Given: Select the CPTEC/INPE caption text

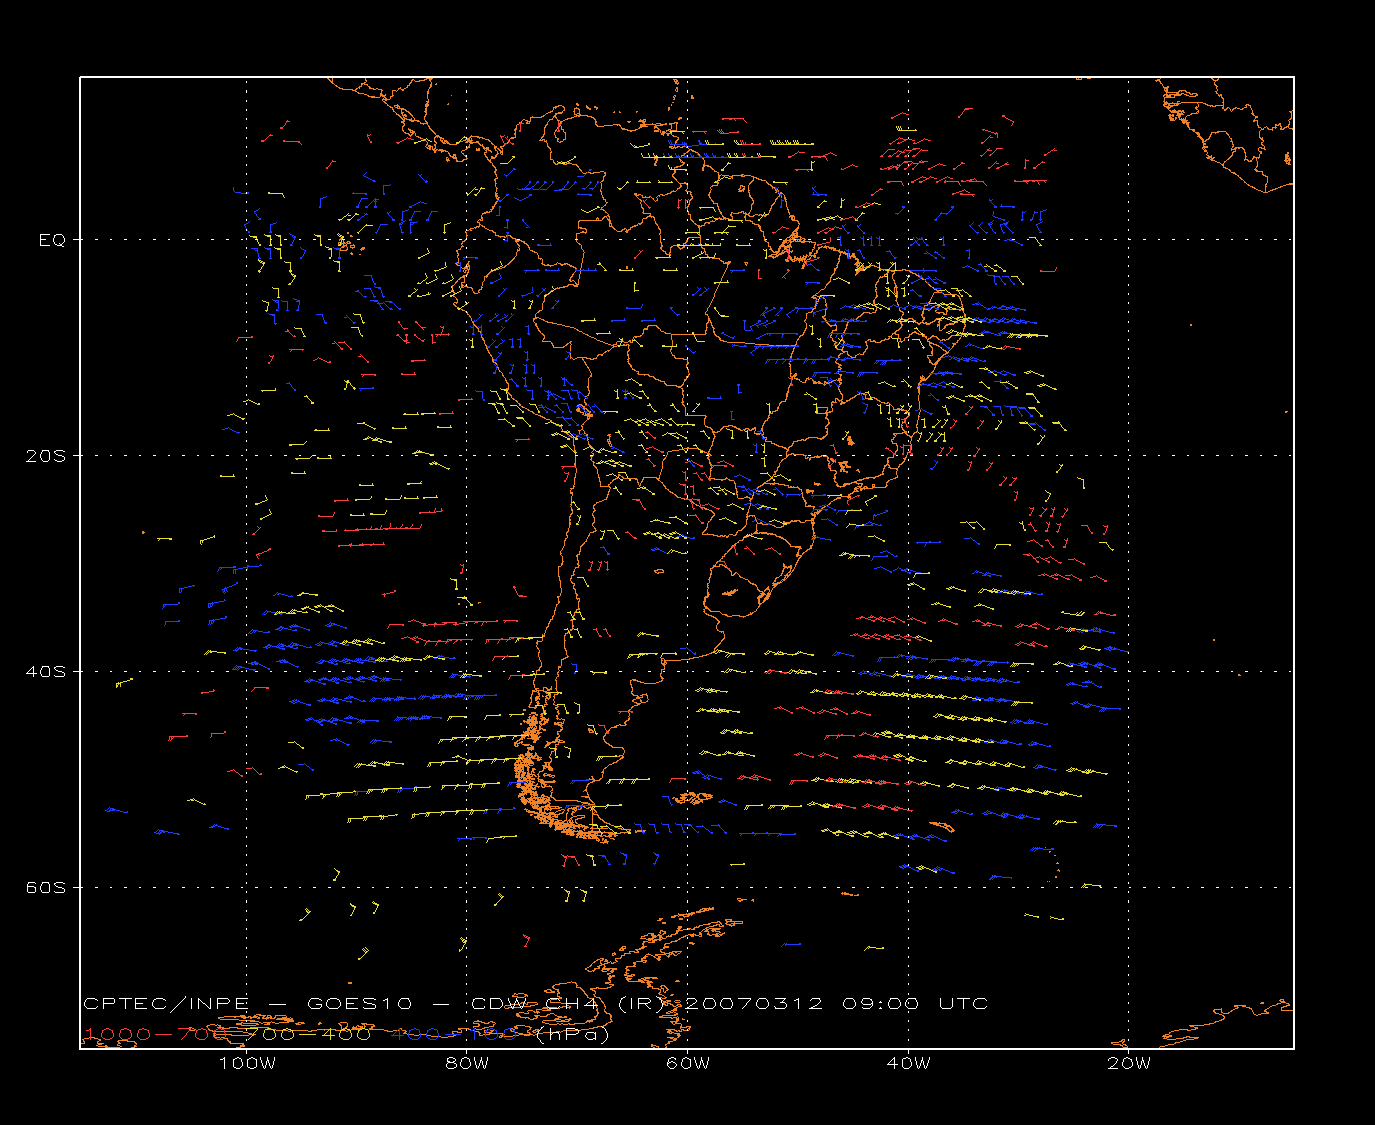Looking at the screenshot, I should (166, 1003).
